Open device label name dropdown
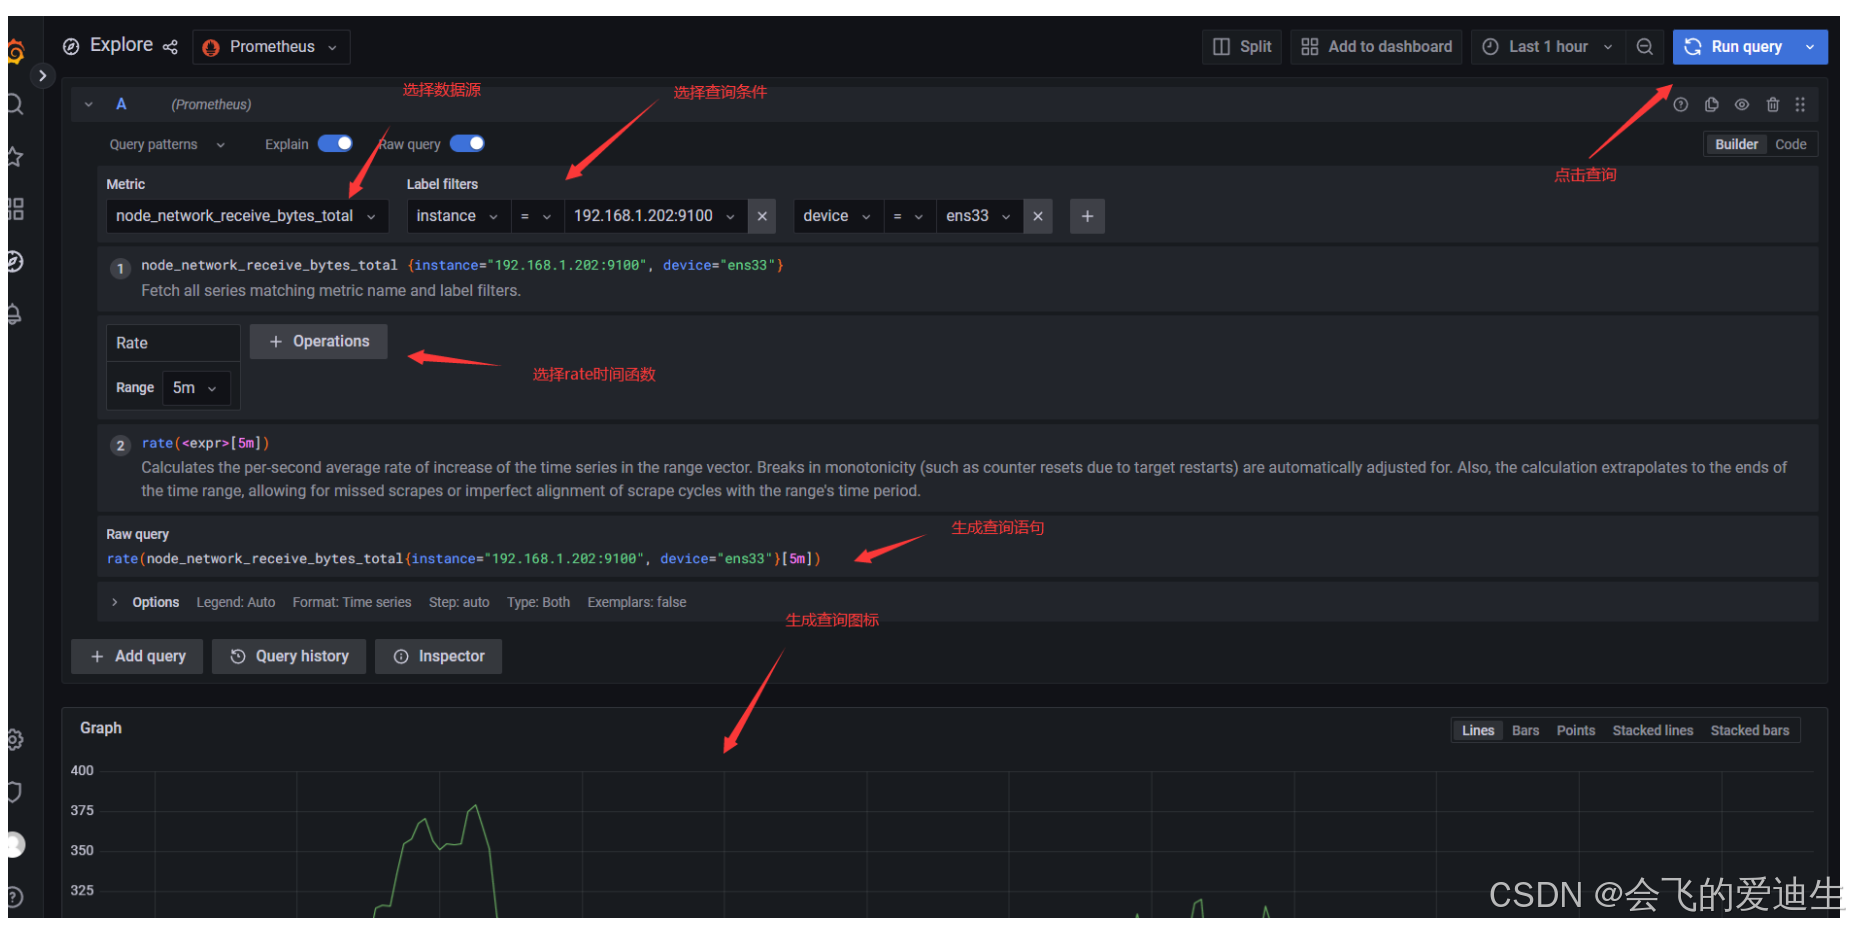This screenshot has width=1850, height=928. [838, 216]
